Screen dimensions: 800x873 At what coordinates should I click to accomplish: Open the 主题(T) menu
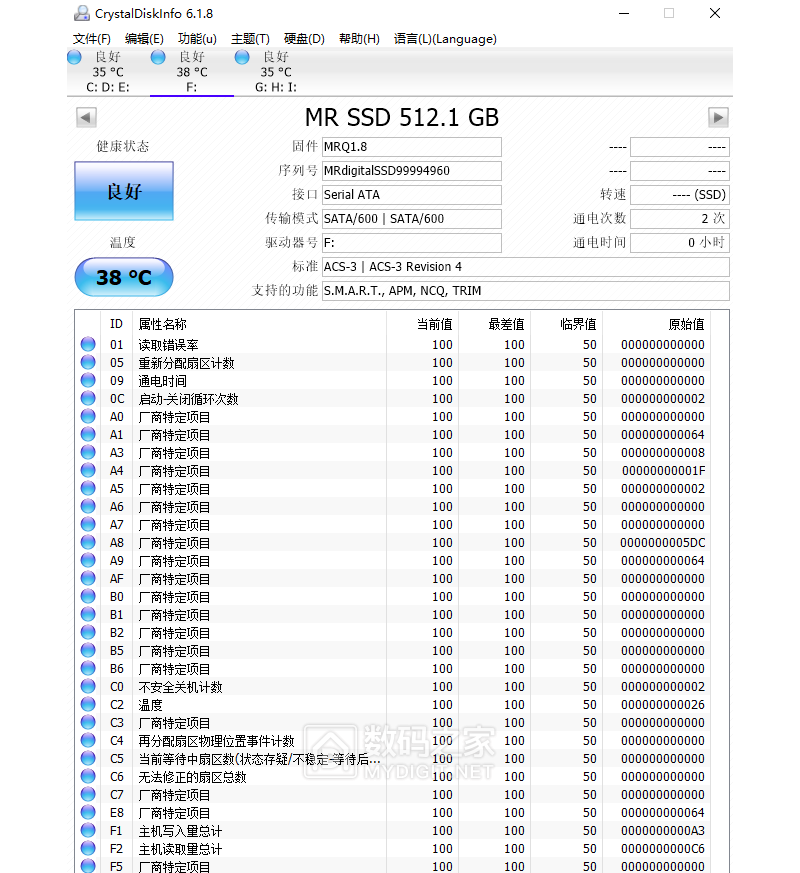click(251, 39)
